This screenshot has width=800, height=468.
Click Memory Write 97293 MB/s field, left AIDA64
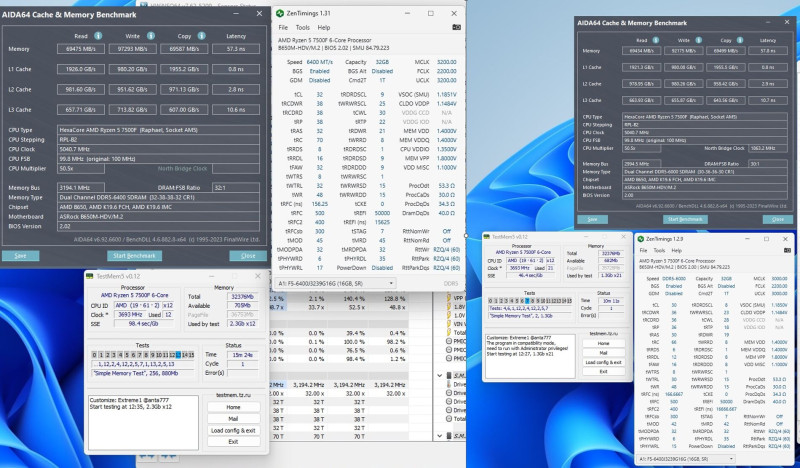pyautogui.click(x=133, y=49)
